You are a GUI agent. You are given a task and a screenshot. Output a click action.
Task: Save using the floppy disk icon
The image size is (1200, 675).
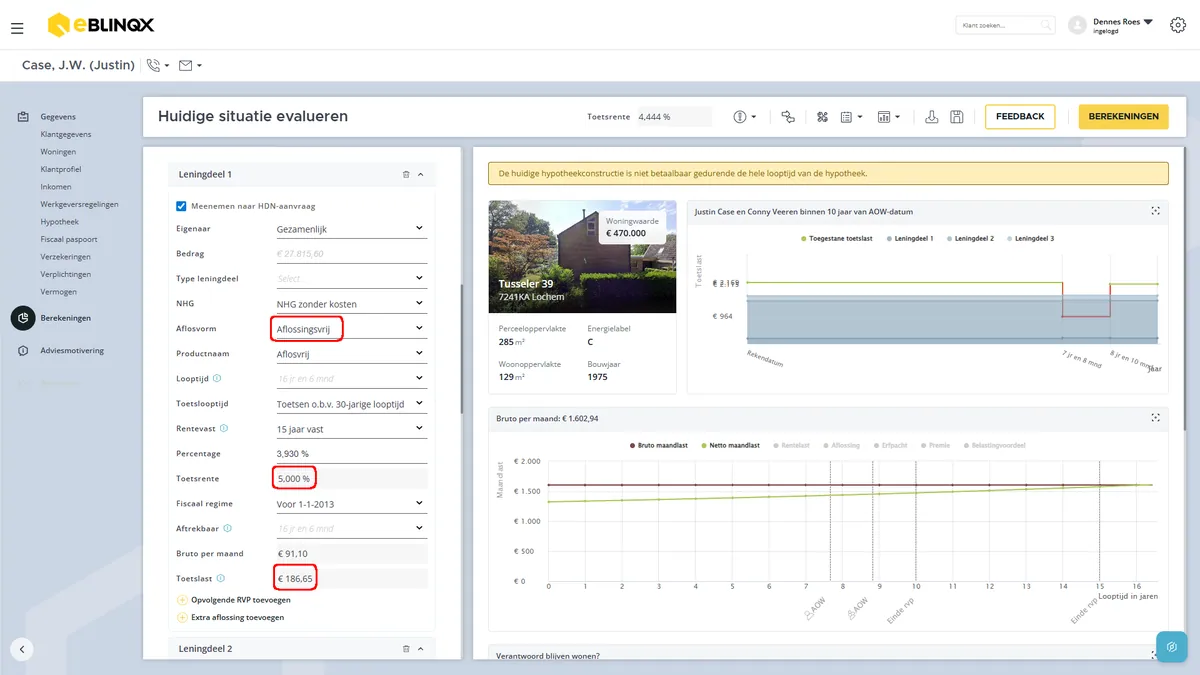point(957,117)
